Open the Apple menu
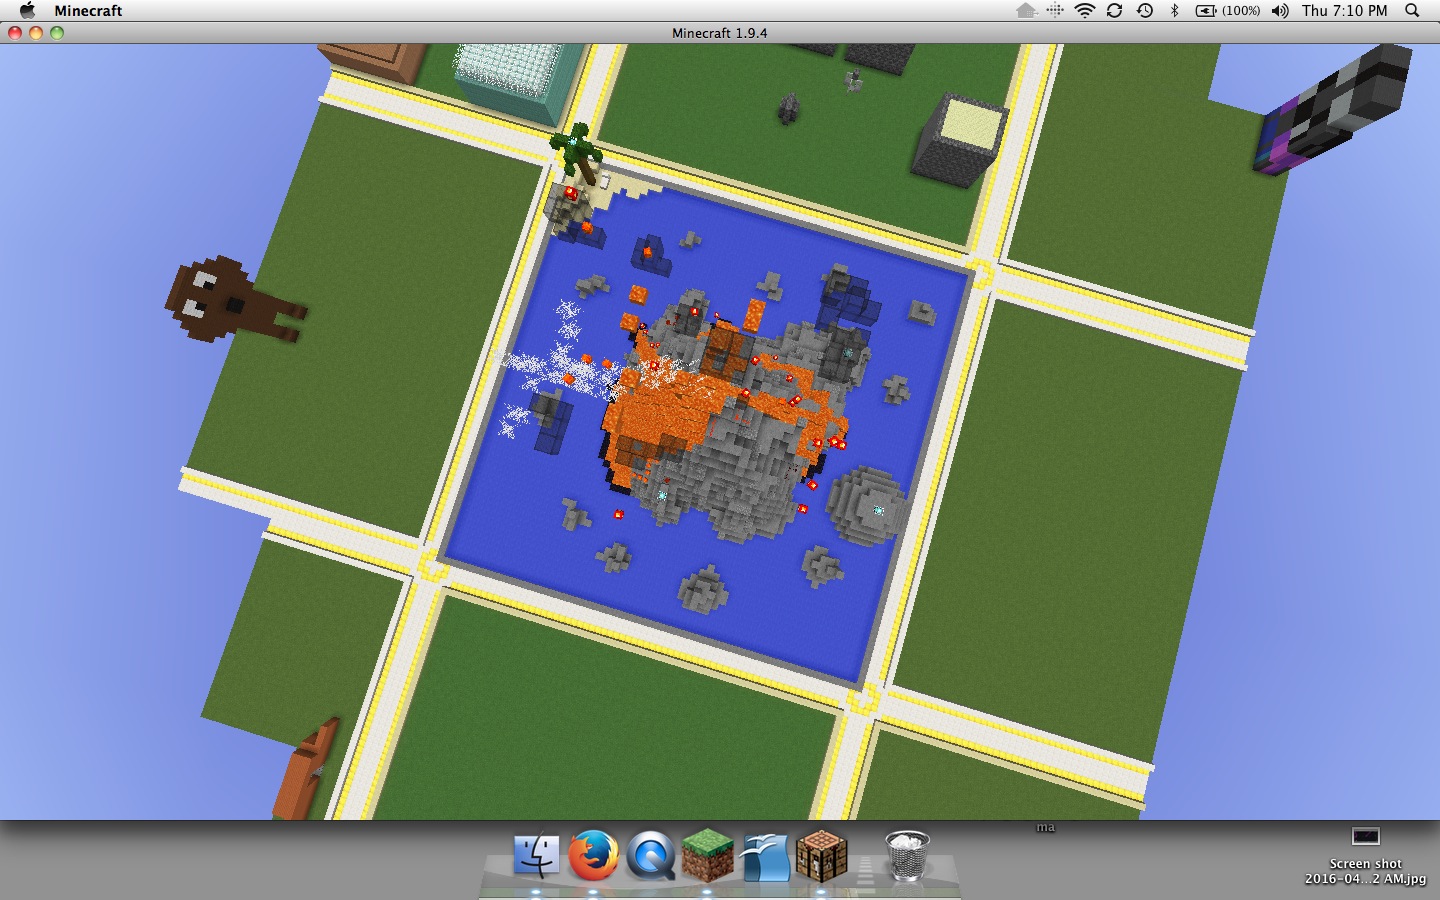 pyautogui.click(x=27, y=10)
